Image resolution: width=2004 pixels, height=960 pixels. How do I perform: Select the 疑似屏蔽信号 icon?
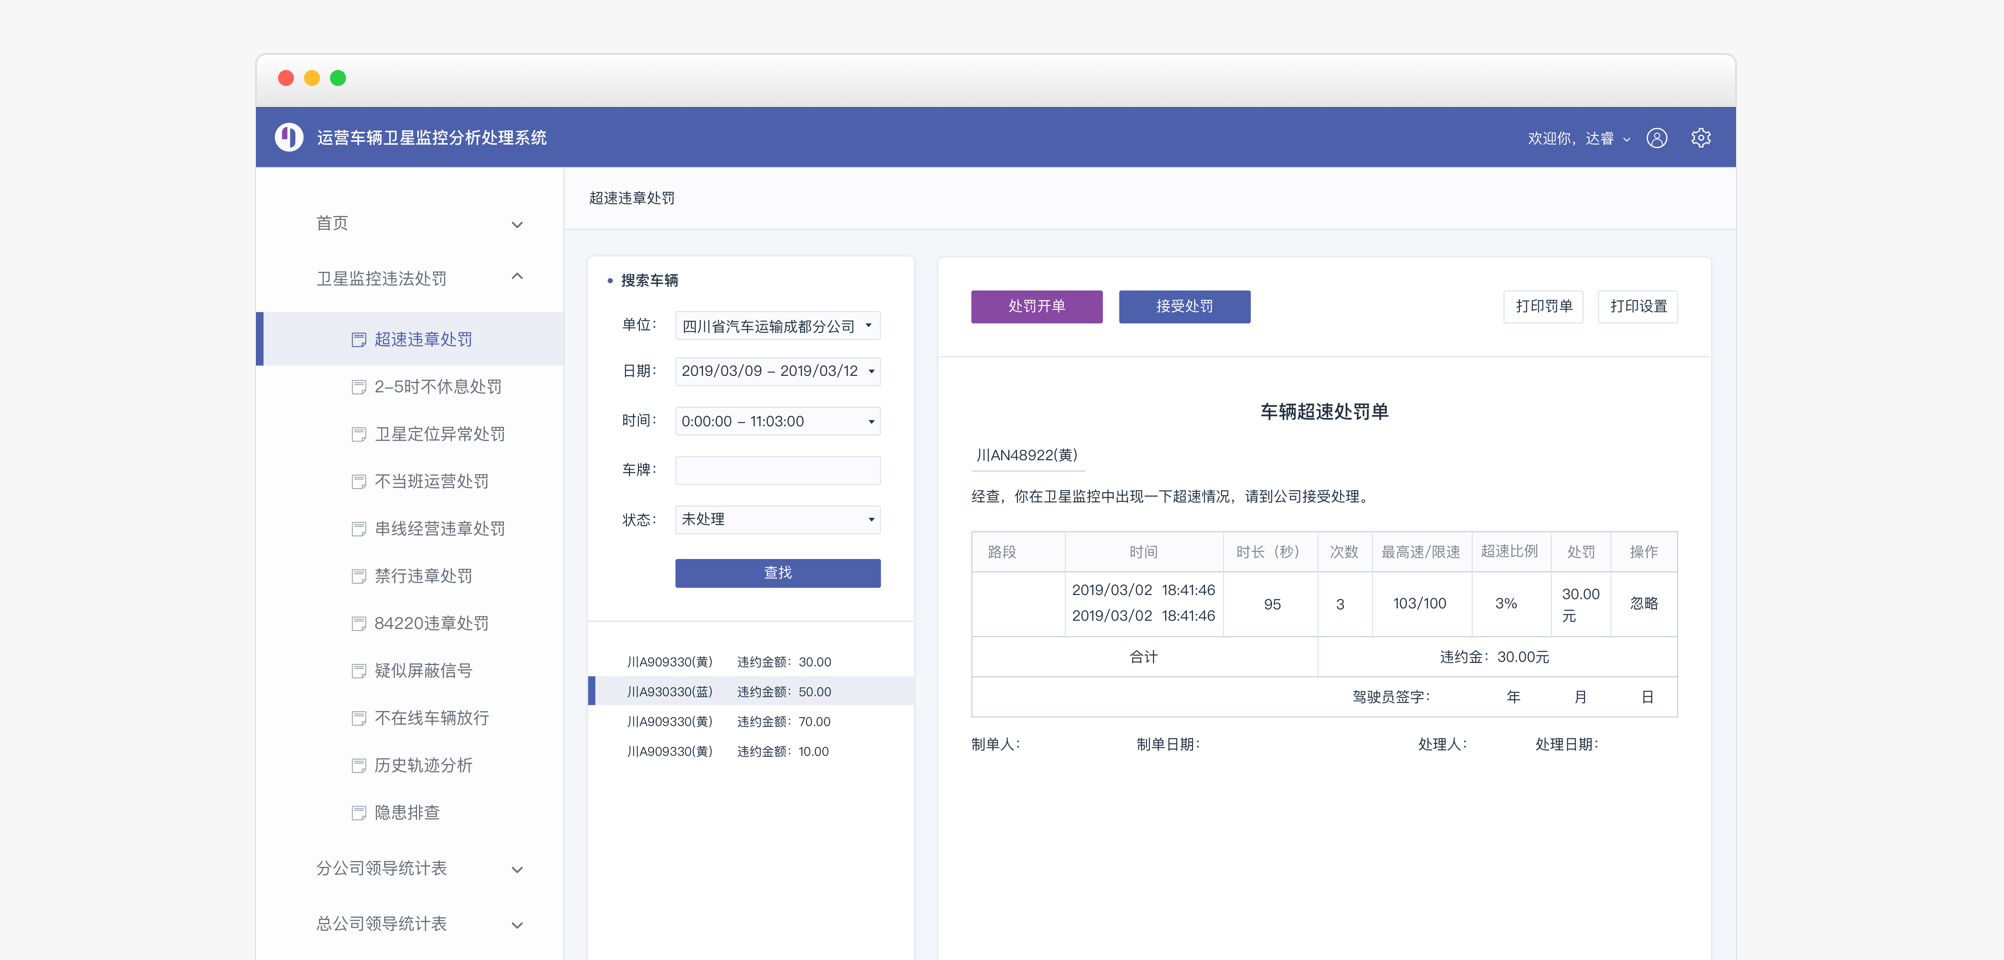pyautogui.click(x=359, y=670)
